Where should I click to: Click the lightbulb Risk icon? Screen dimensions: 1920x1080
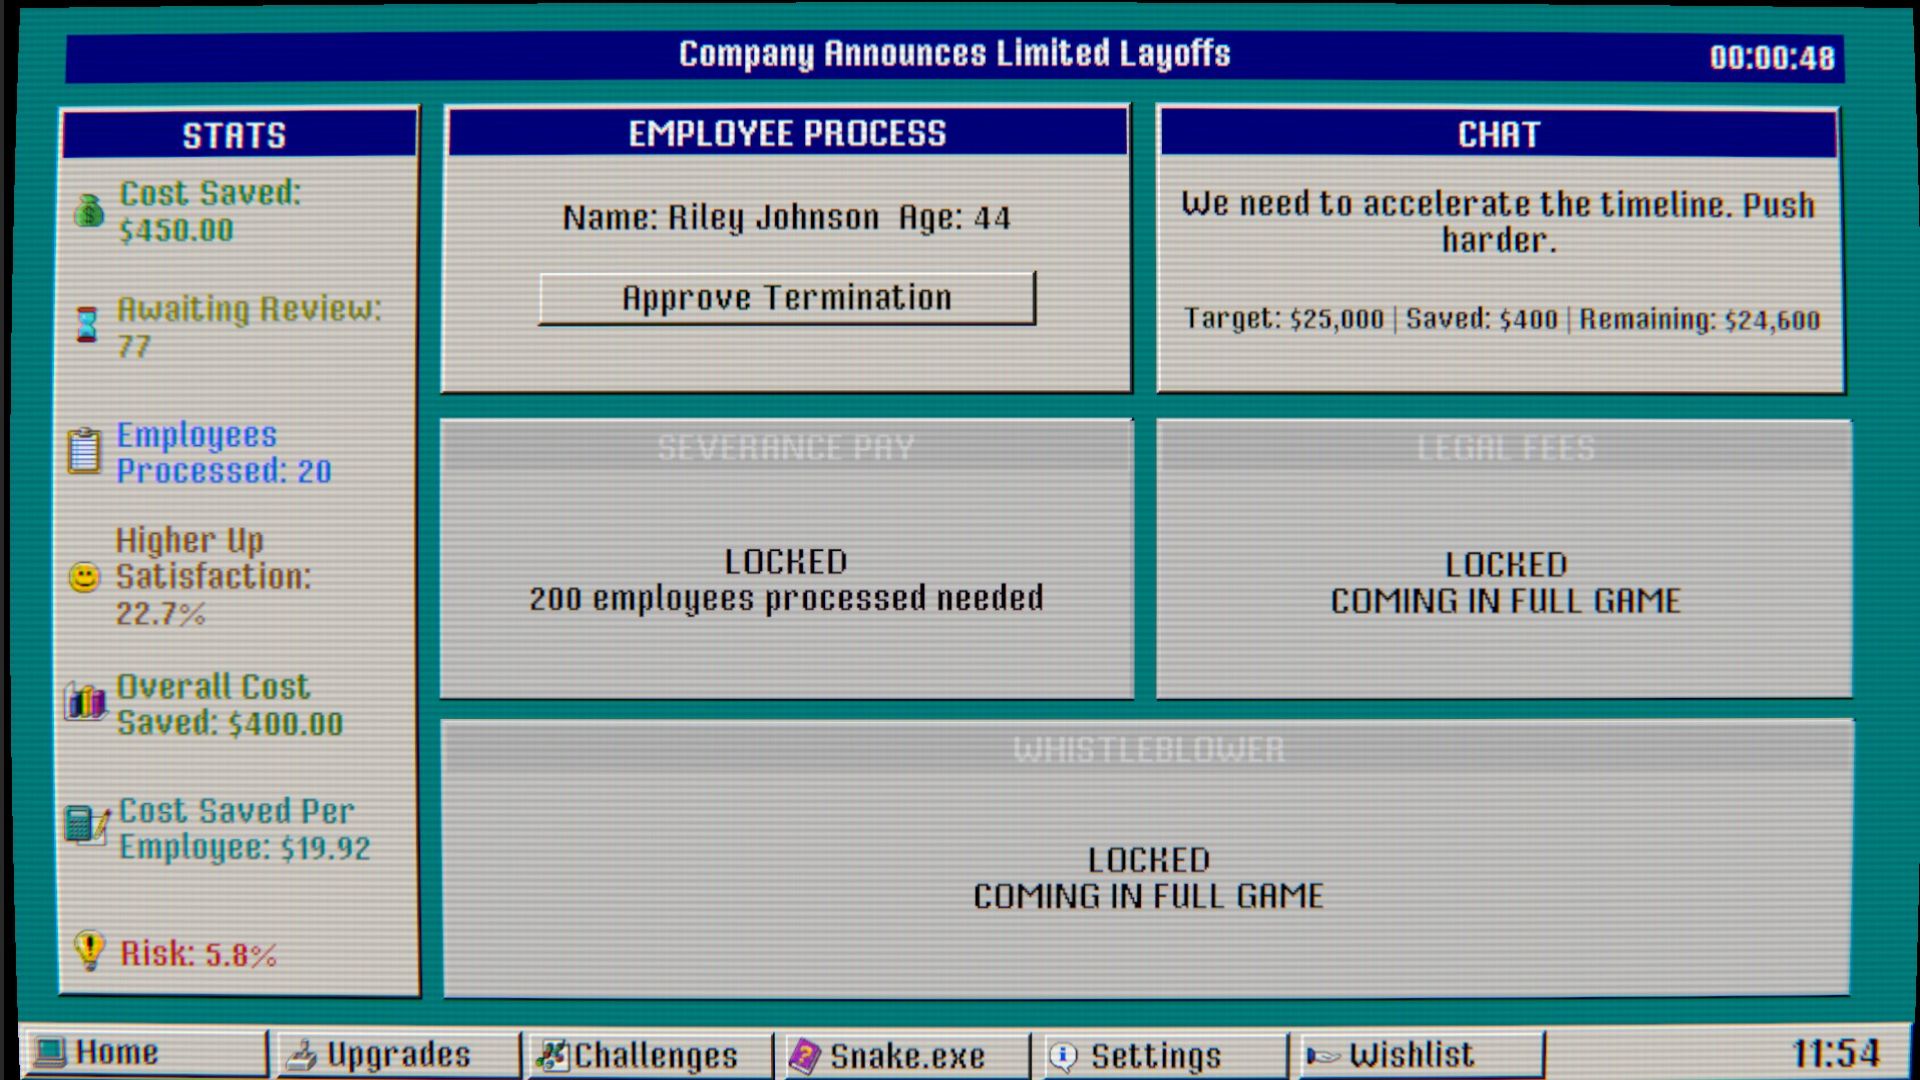coord(89,950)
